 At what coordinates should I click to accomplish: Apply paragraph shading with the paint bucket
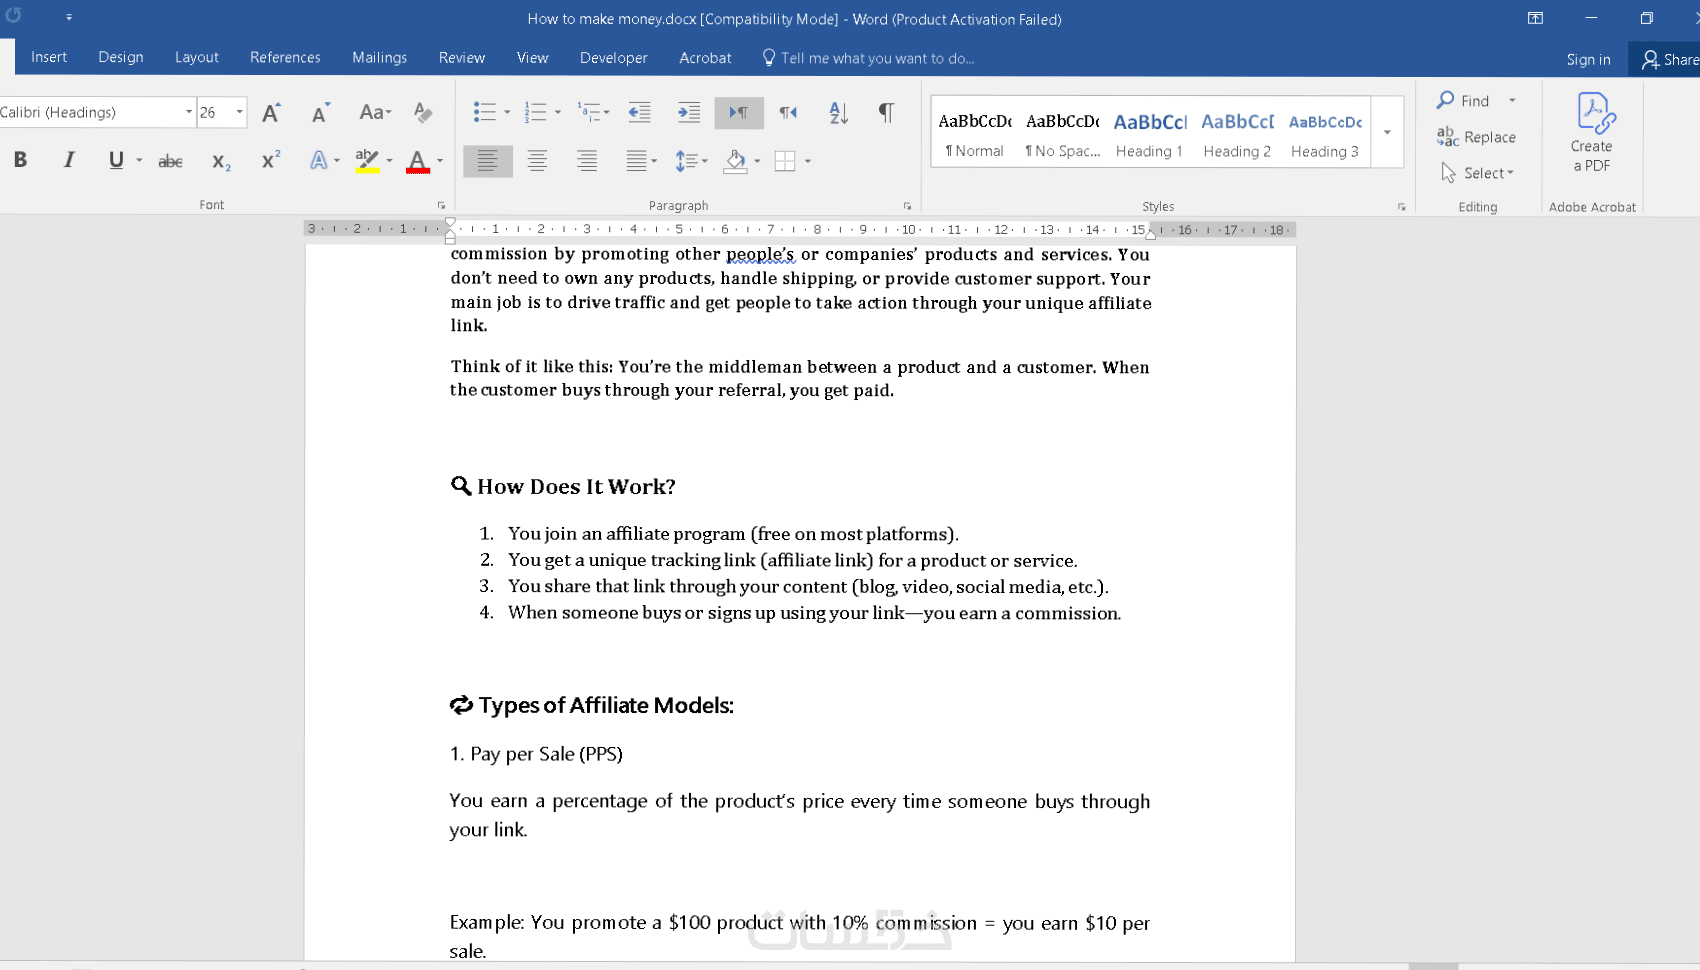pos(736,160)
